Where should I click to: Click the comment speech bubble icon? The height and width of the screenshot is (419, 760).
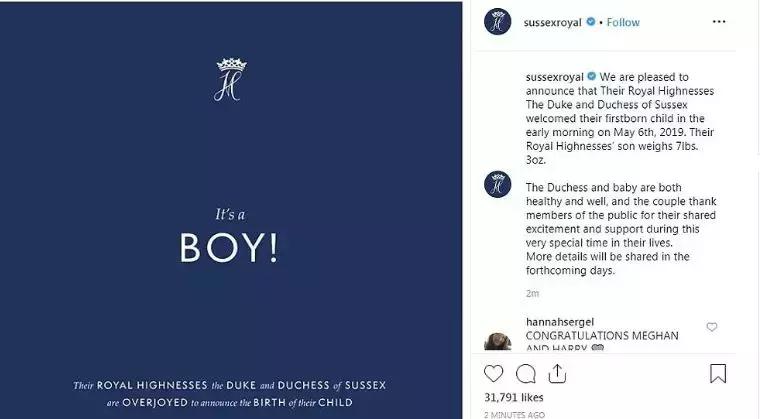point(525,374)
